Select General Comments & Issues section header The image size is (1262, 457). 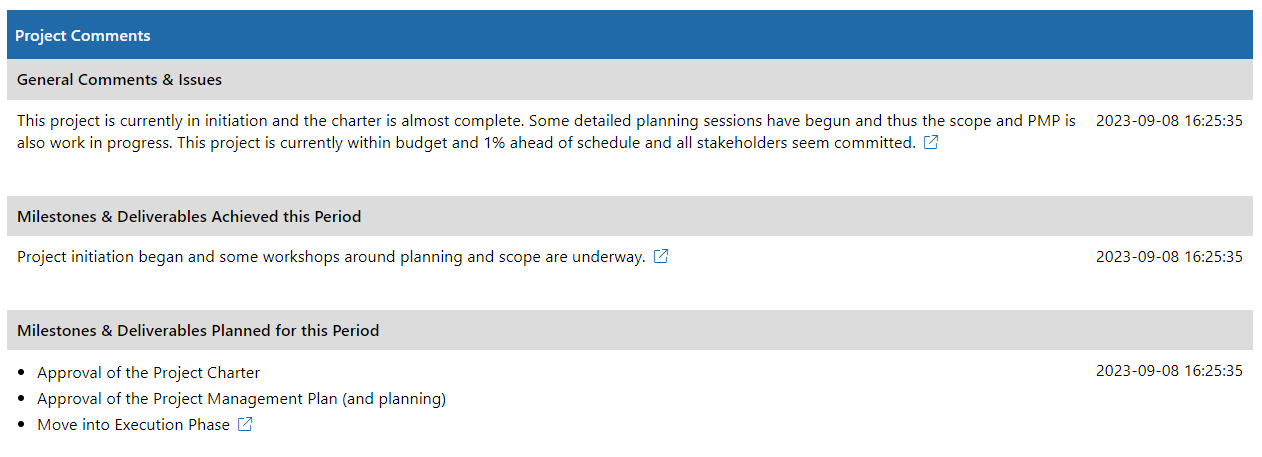click(629, 79)
